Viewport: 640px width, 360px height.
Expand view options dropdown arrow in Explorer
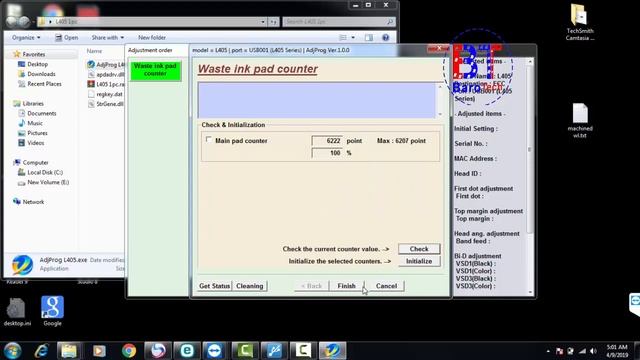353,38
